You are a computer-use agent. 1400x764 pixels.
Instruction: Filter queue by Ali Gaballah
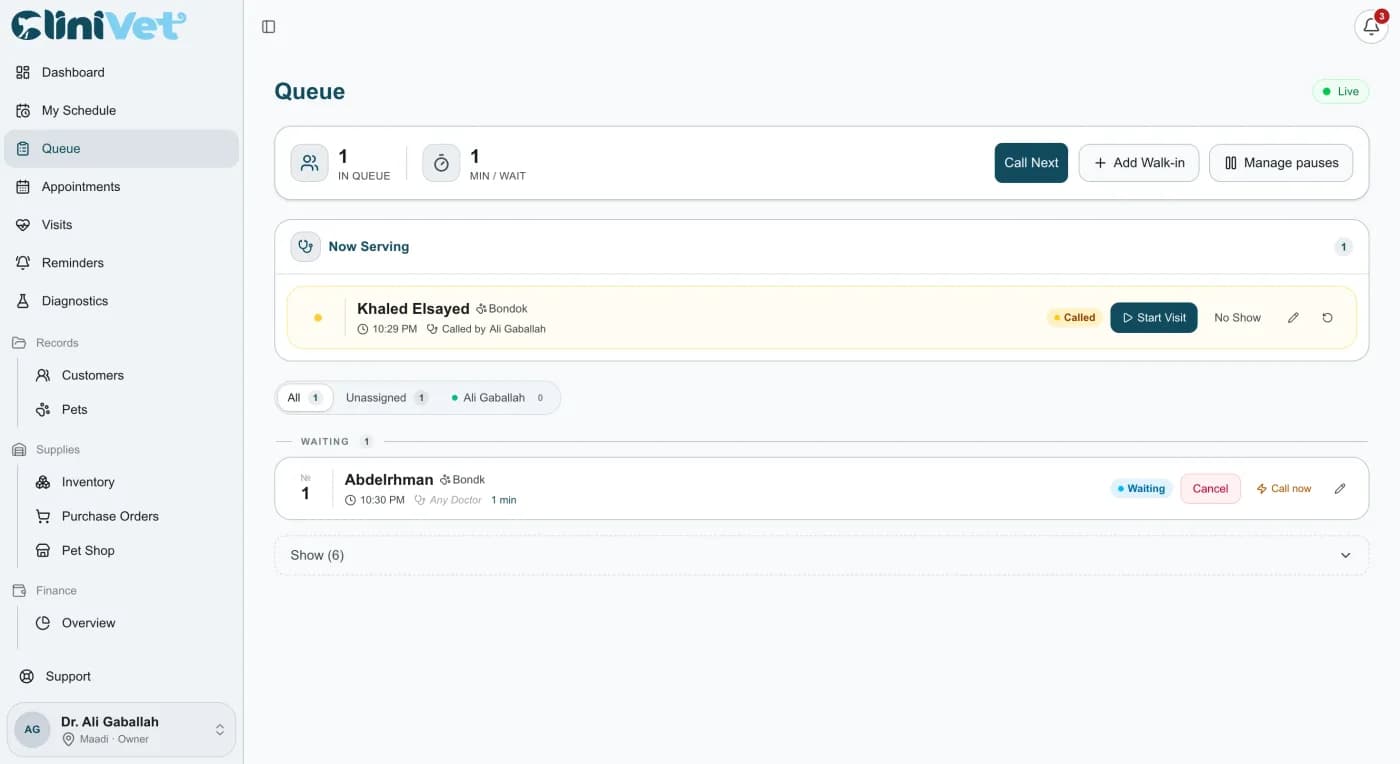pos(497,398)
